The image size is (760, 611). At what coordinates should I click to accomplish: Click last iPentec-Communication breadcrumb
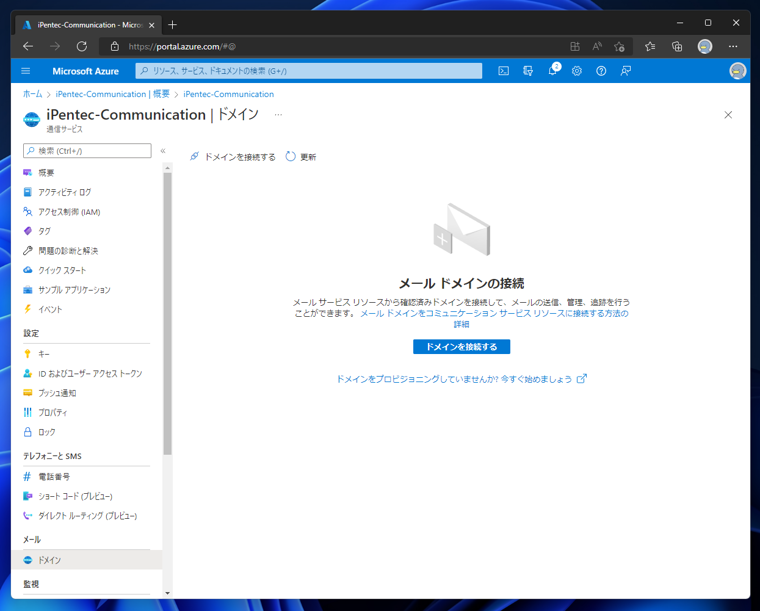tap(228, 94)
